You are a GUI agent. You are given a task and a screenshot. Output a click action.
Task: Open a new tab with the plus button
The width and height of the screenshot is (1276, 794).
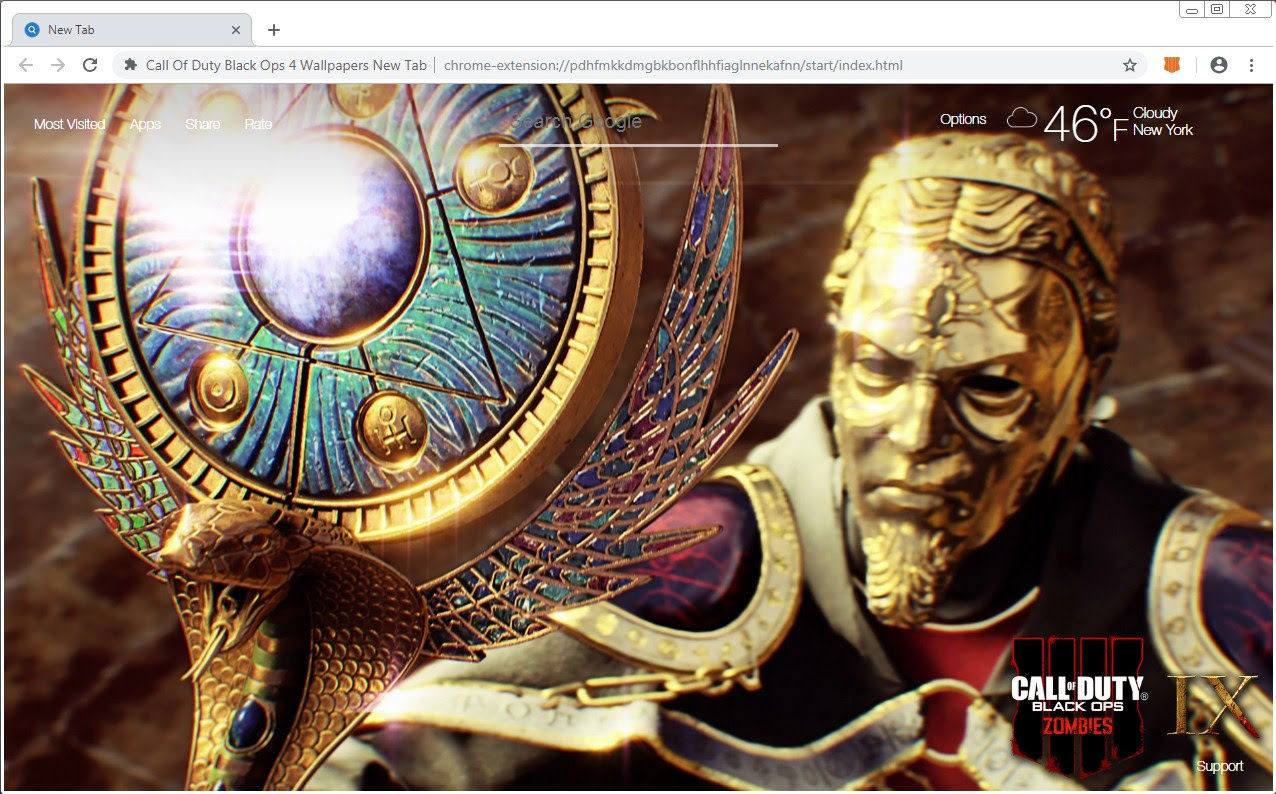[274, 30]
